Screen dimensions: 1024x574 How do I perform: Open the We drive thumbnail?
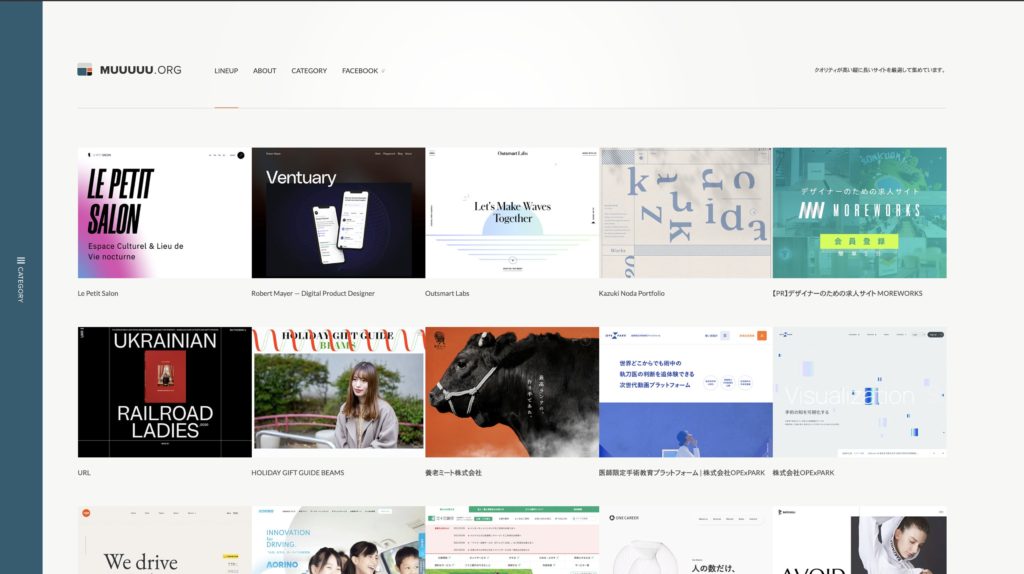pos(164,540)
